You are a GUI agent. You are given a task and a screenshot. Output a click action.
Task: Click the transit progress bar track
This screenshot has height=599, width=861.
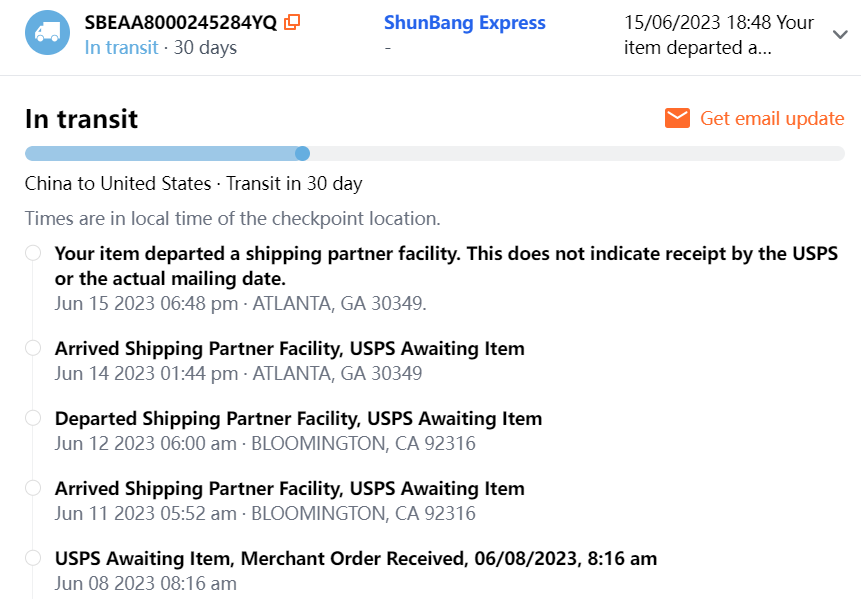[570, 153]
